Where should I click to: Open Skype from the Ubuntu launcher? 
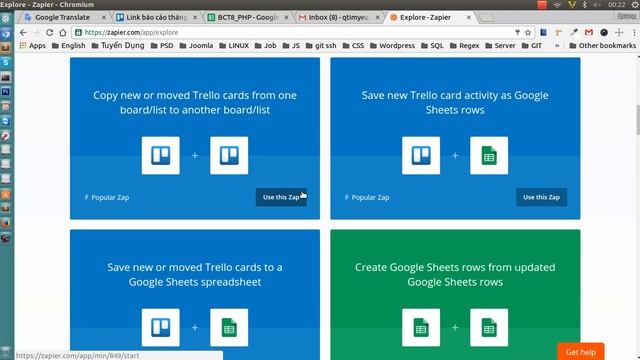6,62
